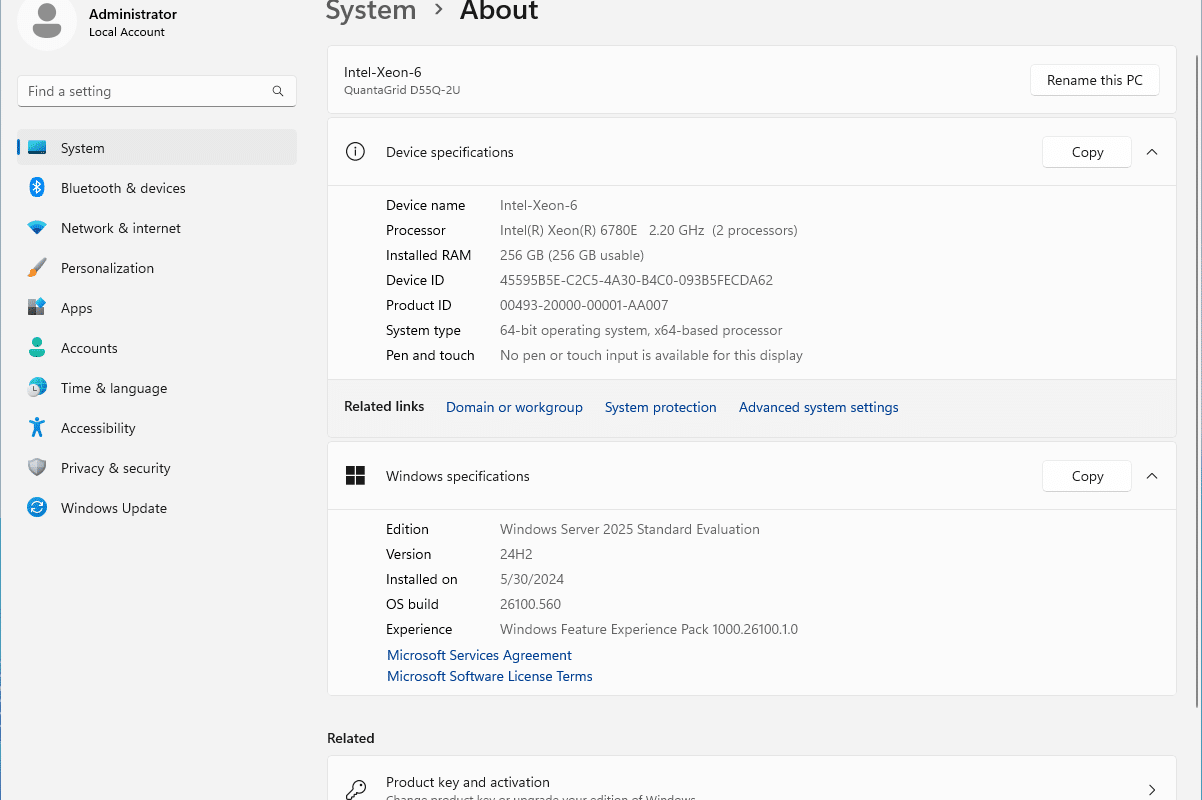Copy the Device specifications
1202x800 pixels.
pos(1087,152)
